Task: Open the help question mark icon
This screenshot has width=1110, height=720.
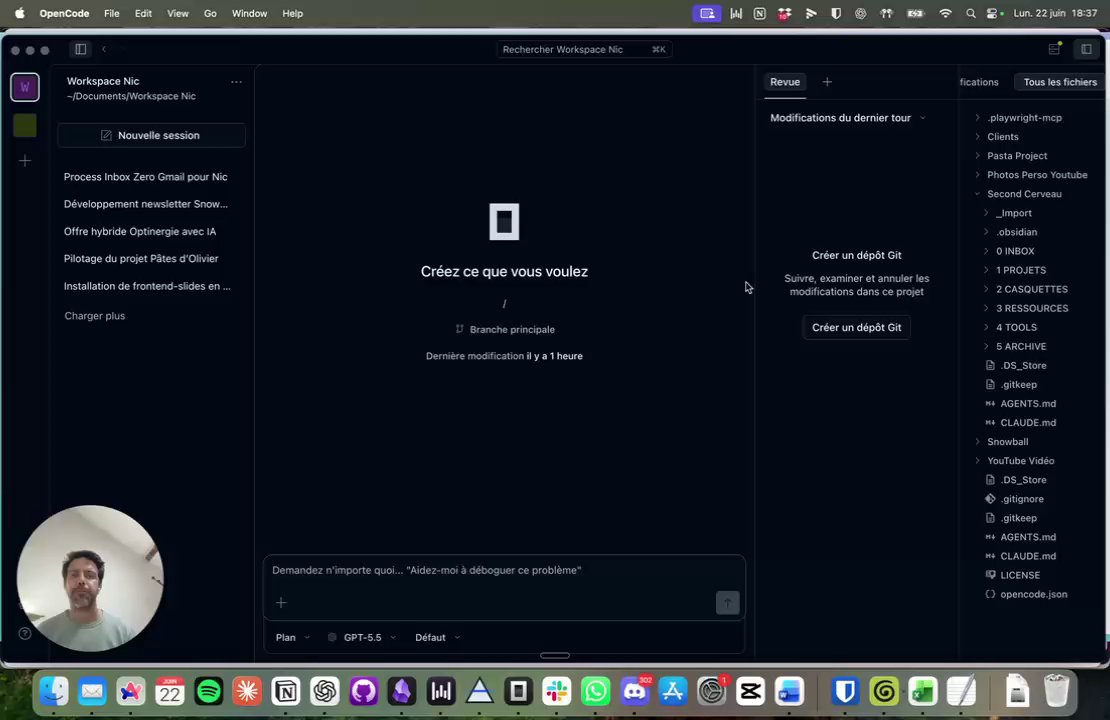Action: point(25,634)
